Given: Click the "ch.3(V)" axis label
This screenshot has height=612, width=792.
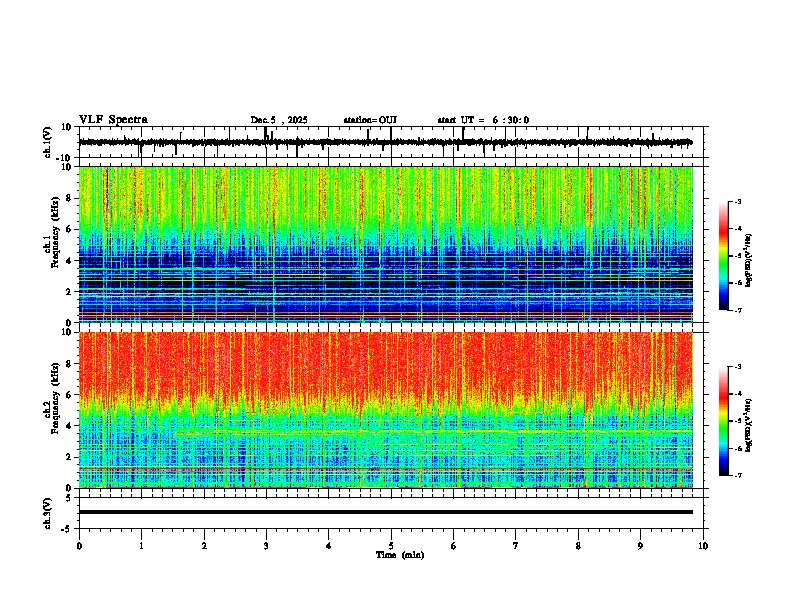Looking at the screenshot, I should point(48,513).
